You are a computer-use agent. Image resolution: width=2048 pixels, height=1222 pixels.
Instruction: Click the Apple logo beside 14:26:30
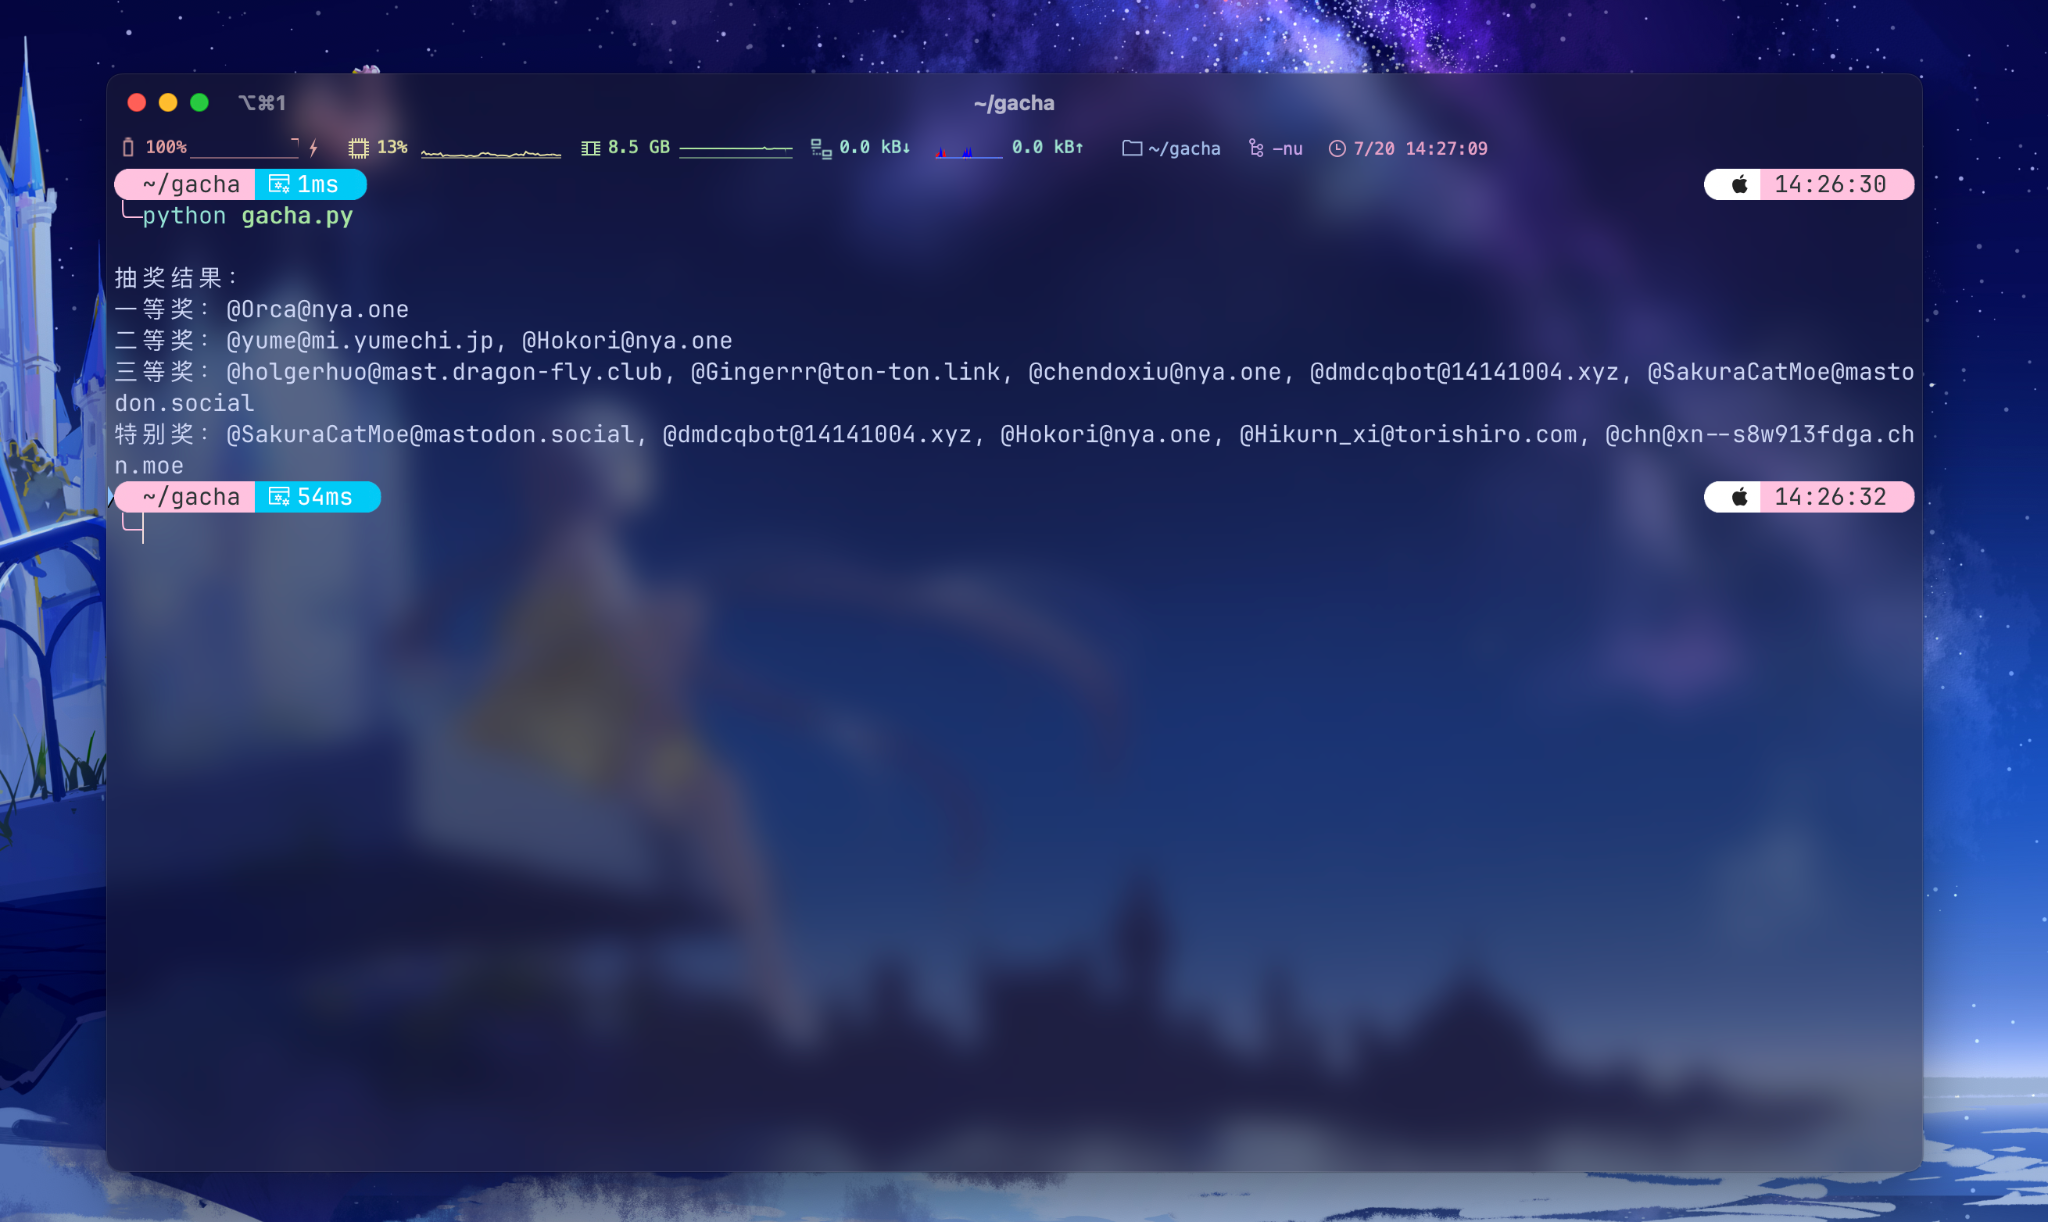coord(1740,184)
